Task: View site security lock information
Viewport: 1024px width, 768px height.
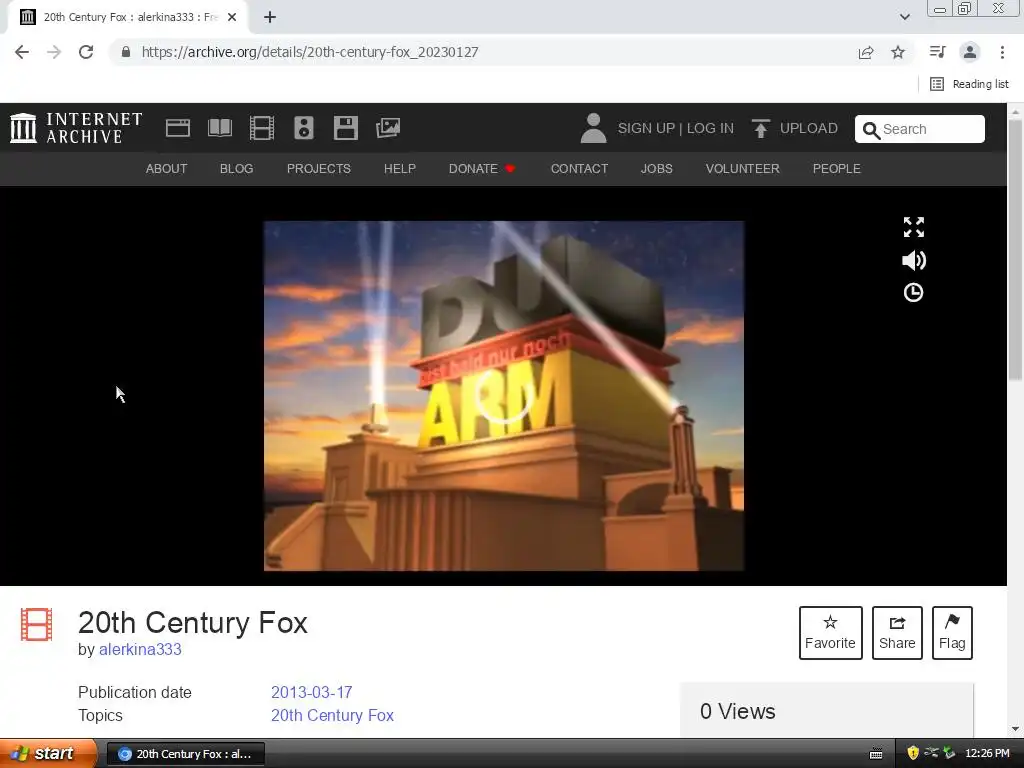Action: coord(126,52)
